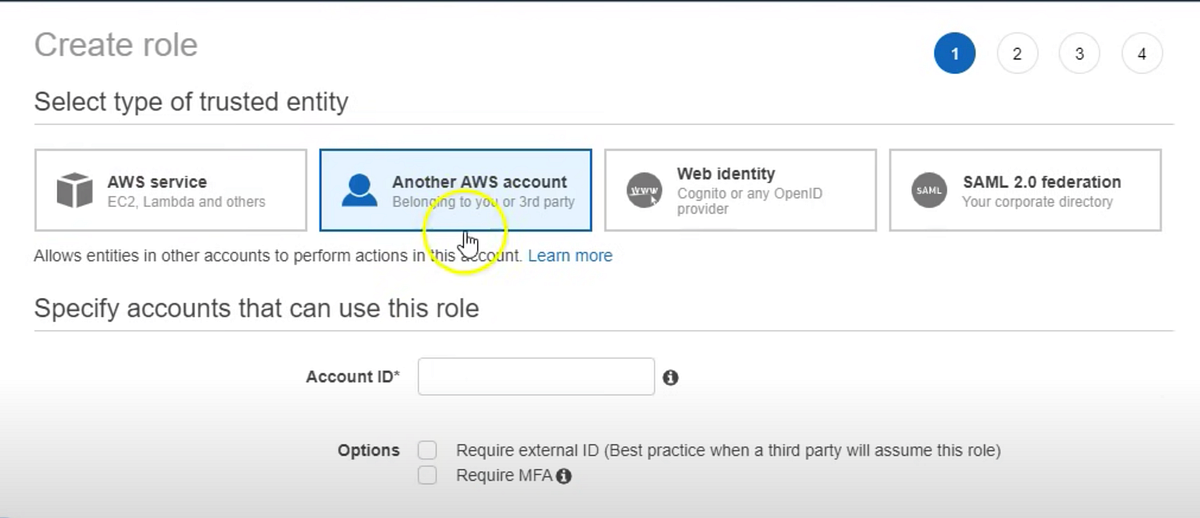Click 'Select type of trusted entity' heading
This screenshot has width=1200, height=518.
pos(191,102)
